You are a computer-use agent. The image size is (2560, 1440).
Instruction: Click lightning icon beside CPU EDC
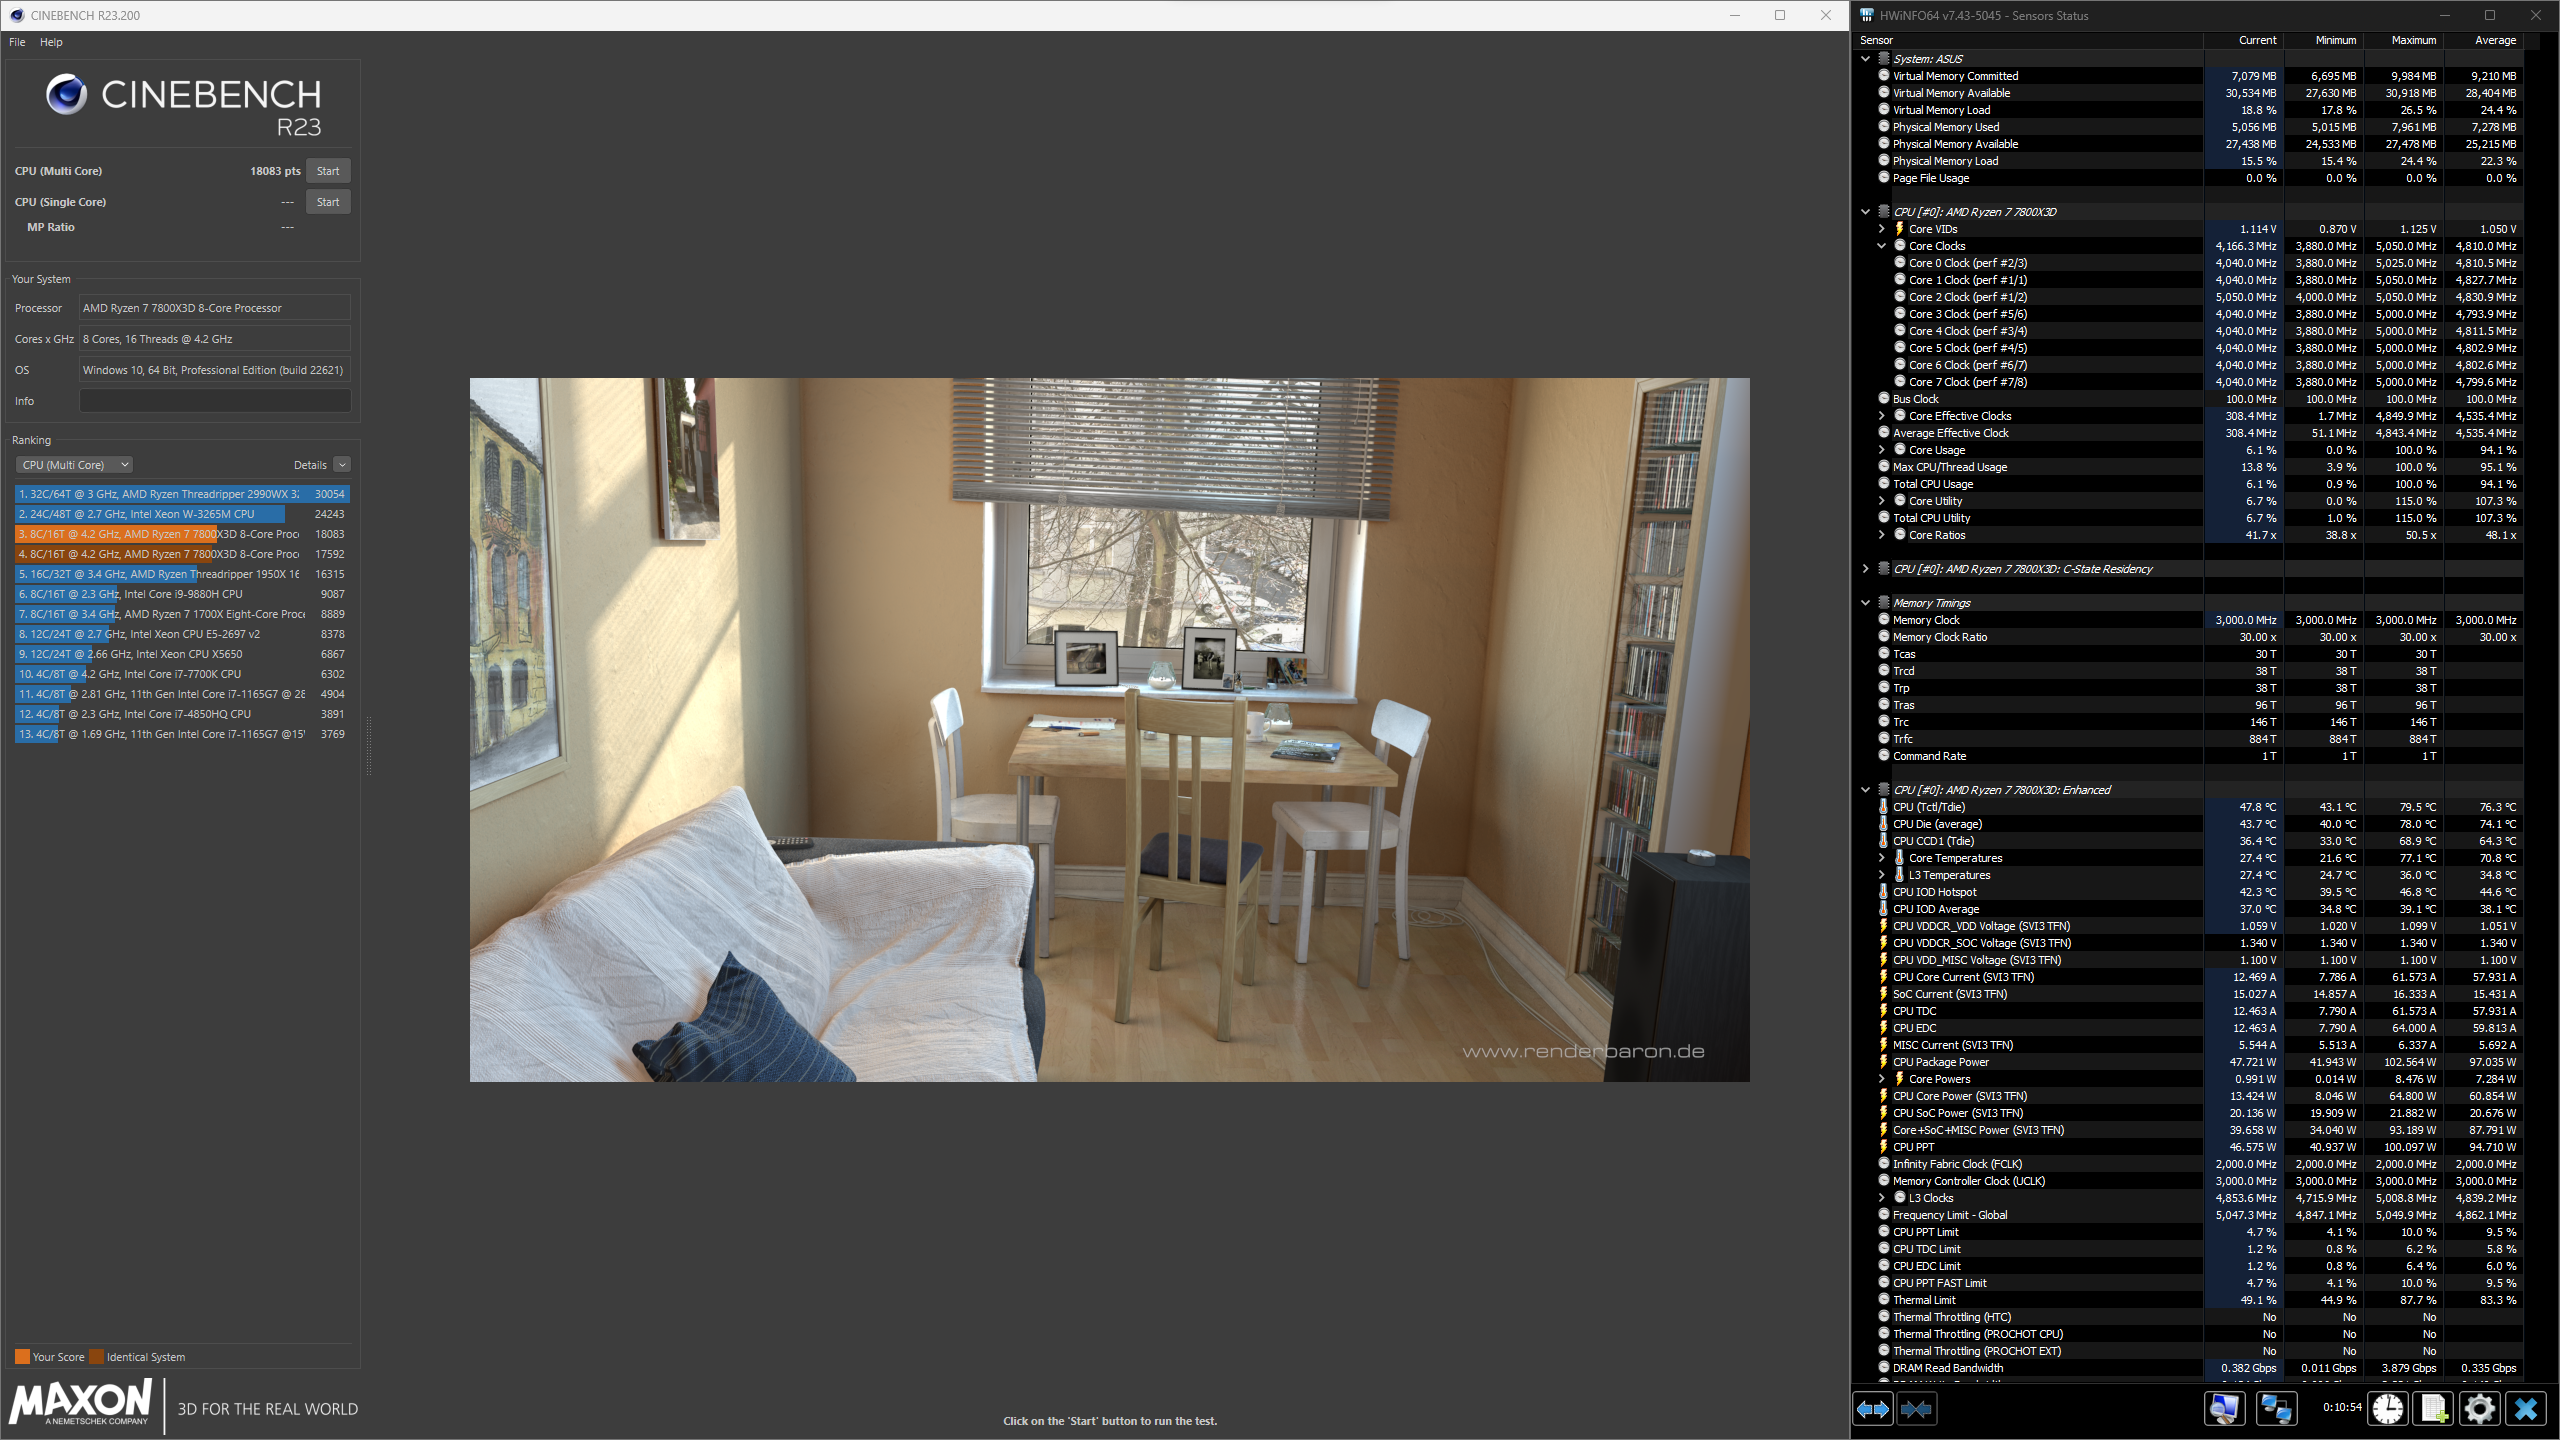point(1884,1028)
